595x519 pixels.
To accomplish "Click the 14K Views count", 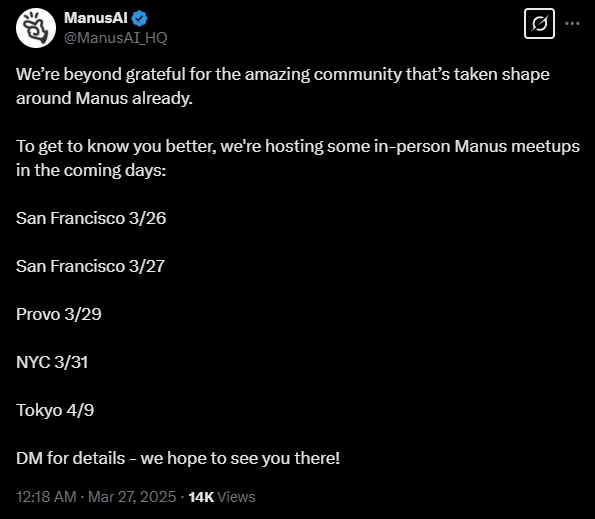I will pos(222,497).
